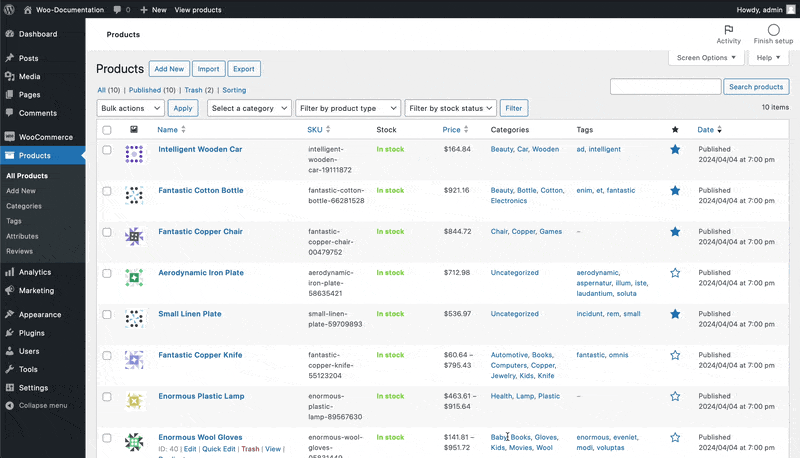Click the Search products button
Image resolution: width=800 pixels, height=458 pixels.
[x=756, y=87]
